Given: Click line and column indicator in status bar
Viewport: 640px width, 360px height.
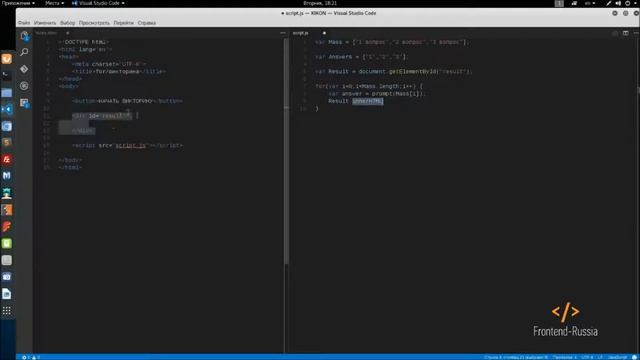Looking at the screenshot, I should [516, 357].
